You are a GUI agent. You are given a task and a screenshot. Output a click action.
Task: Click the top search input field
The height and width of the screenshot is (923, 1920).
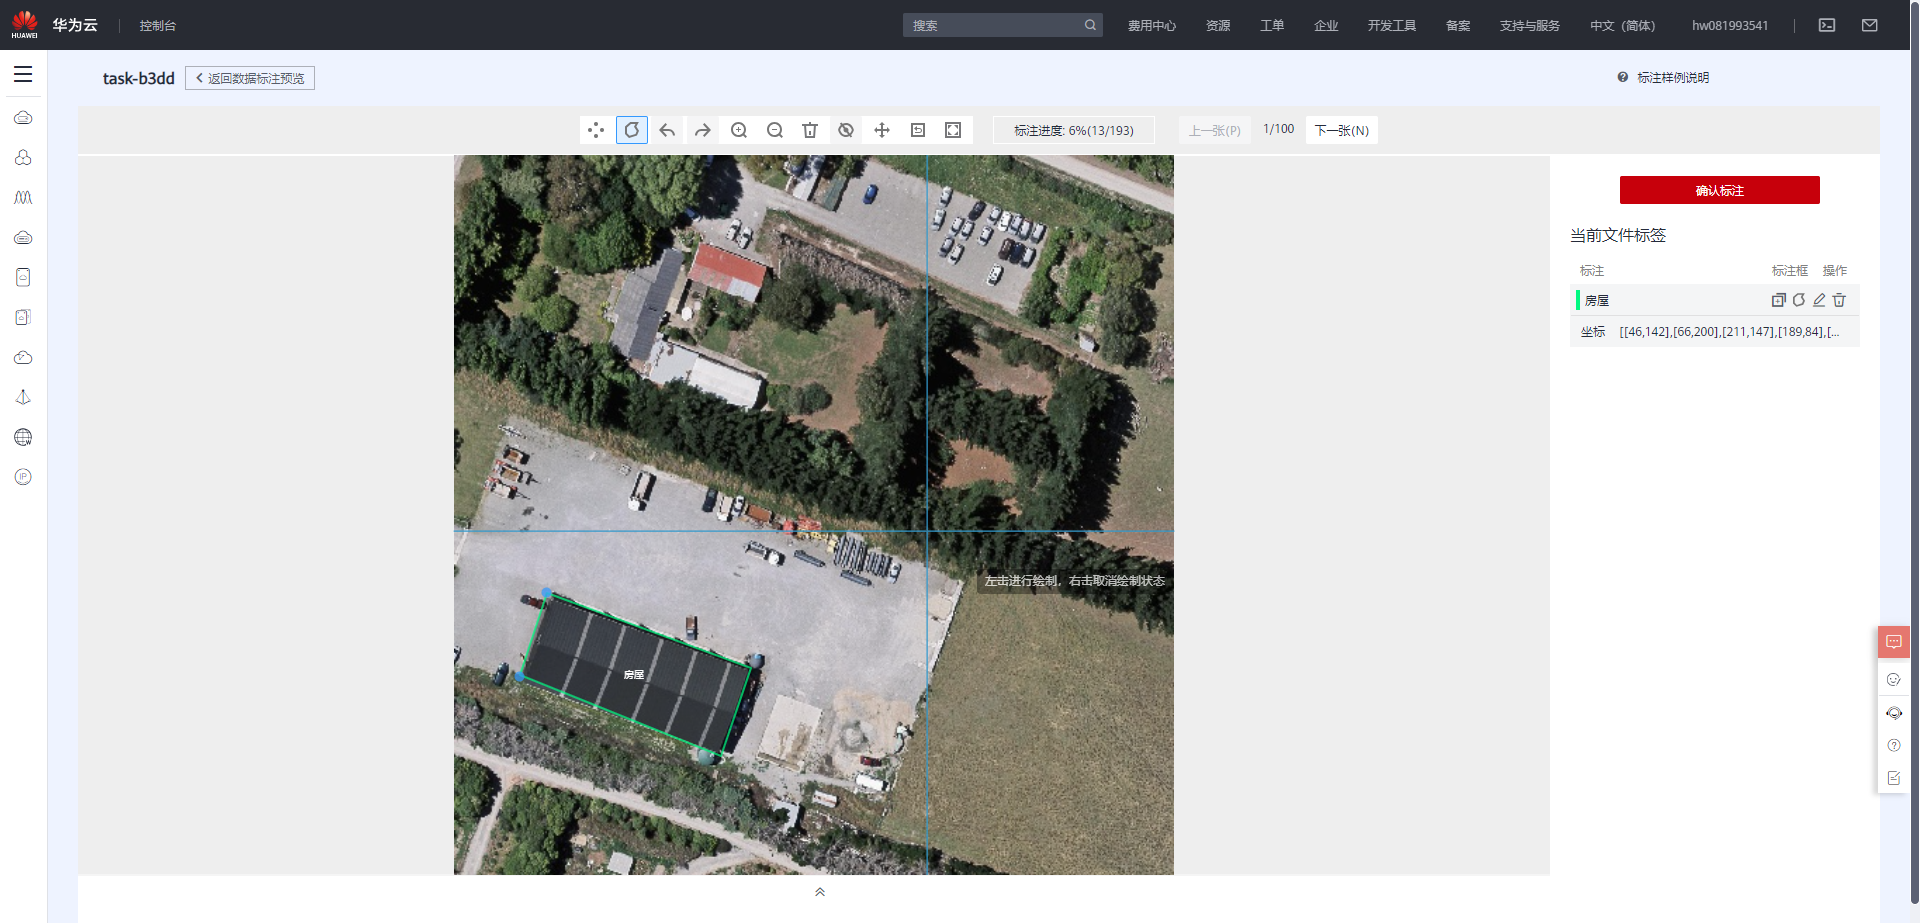[992, 25]
